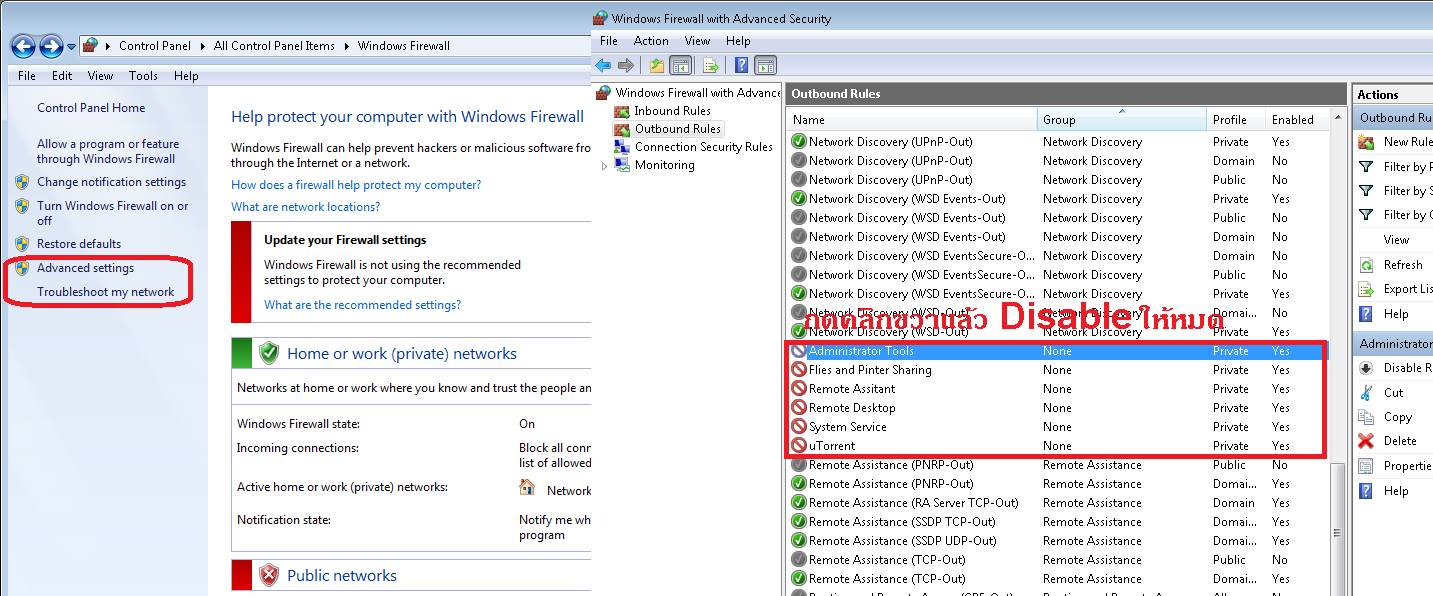Open Edit menu in Control Panel window
The height and width of the screenshot is (596, 1433).
pos(62,76)
